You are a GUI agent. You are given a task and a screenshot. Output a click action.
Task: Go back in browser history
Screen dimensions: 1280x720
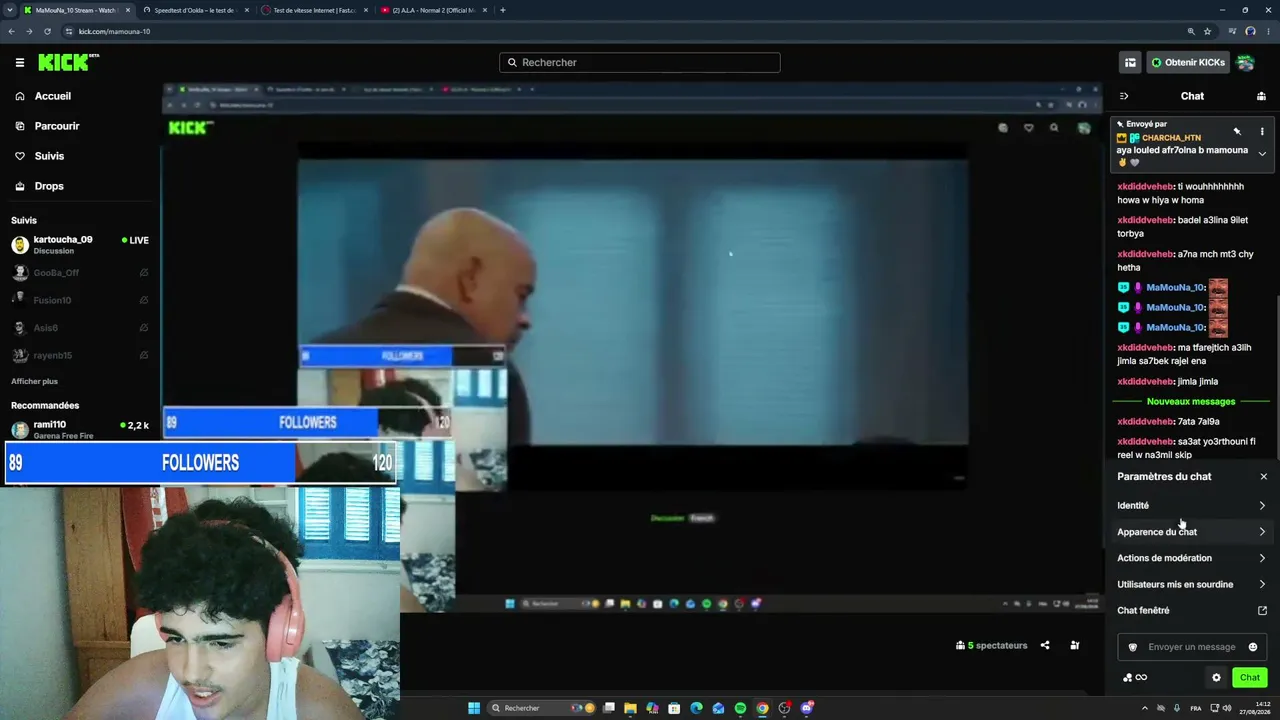(11, 31)
